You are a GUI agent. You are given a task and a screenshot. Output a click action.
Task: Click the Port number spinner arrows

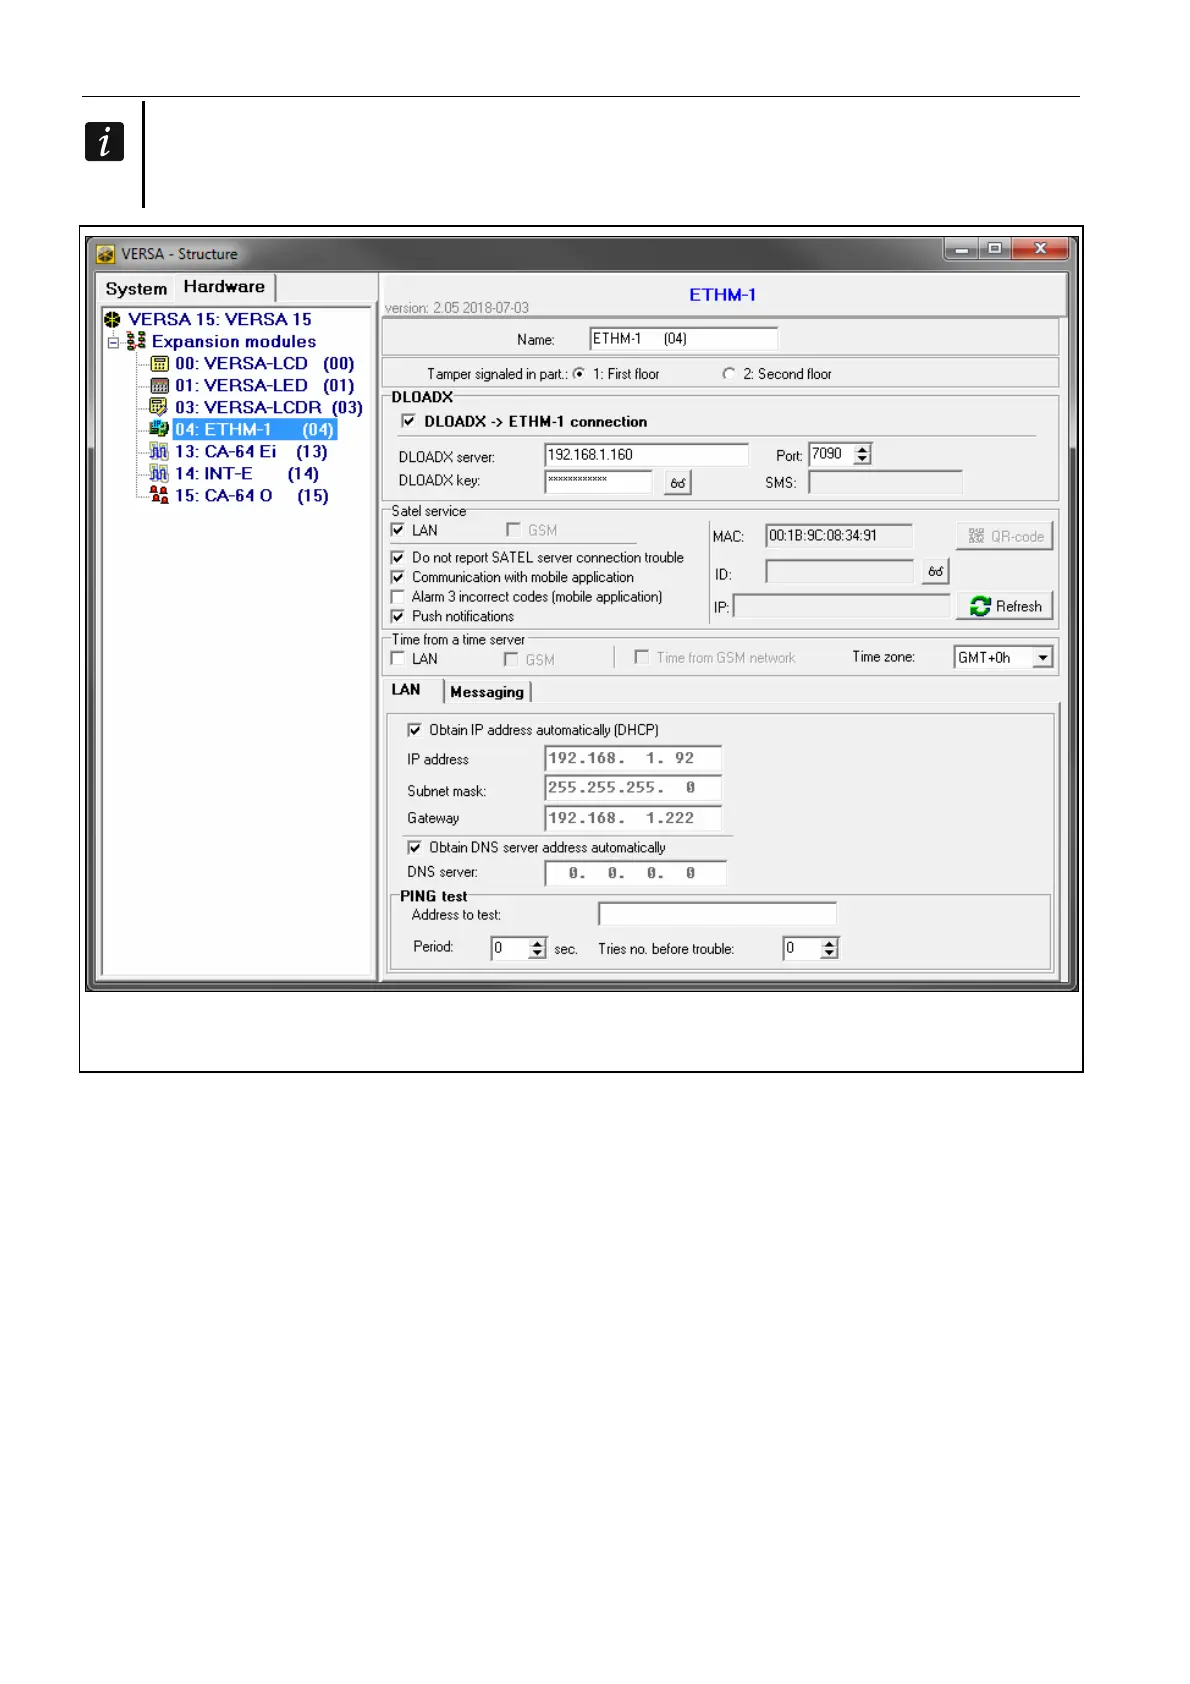tap(863, 454)
